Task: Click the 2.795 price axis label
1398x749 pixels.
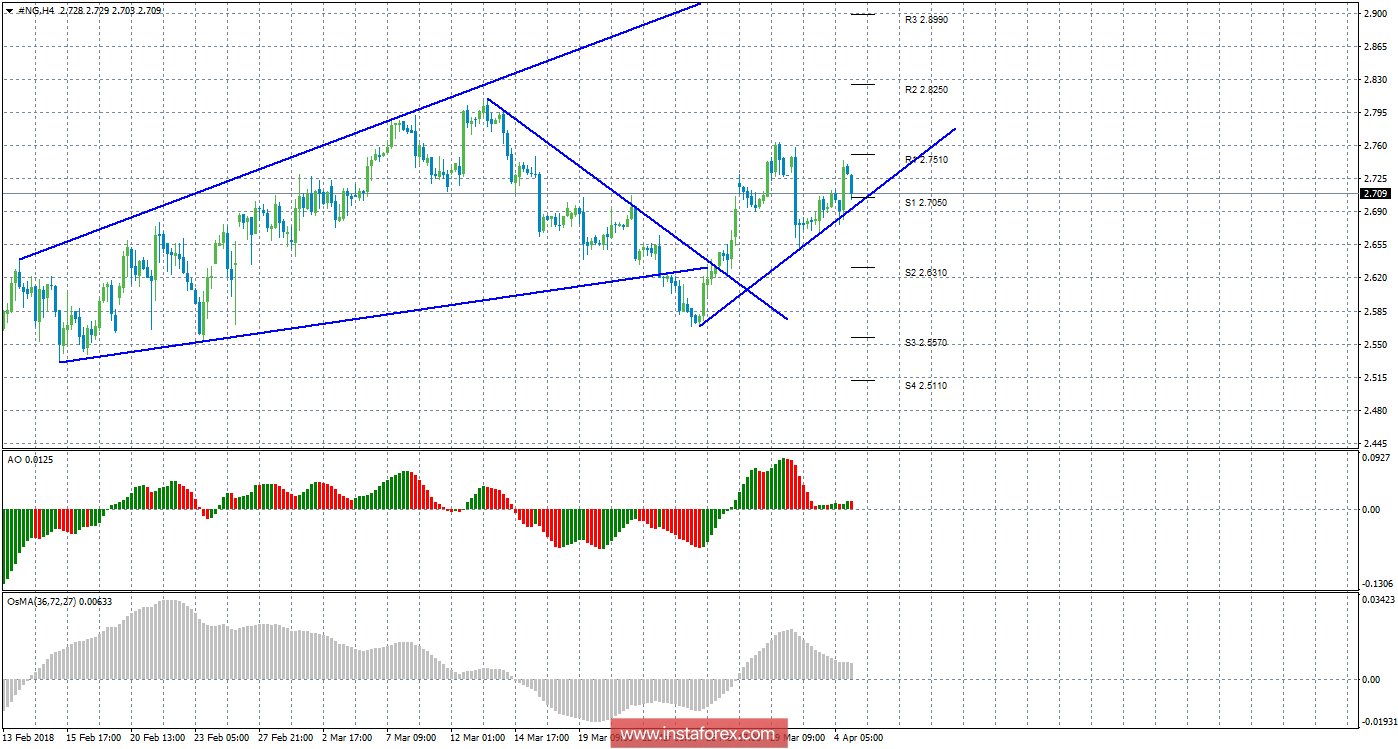Action: click(x=1375, y=113)
